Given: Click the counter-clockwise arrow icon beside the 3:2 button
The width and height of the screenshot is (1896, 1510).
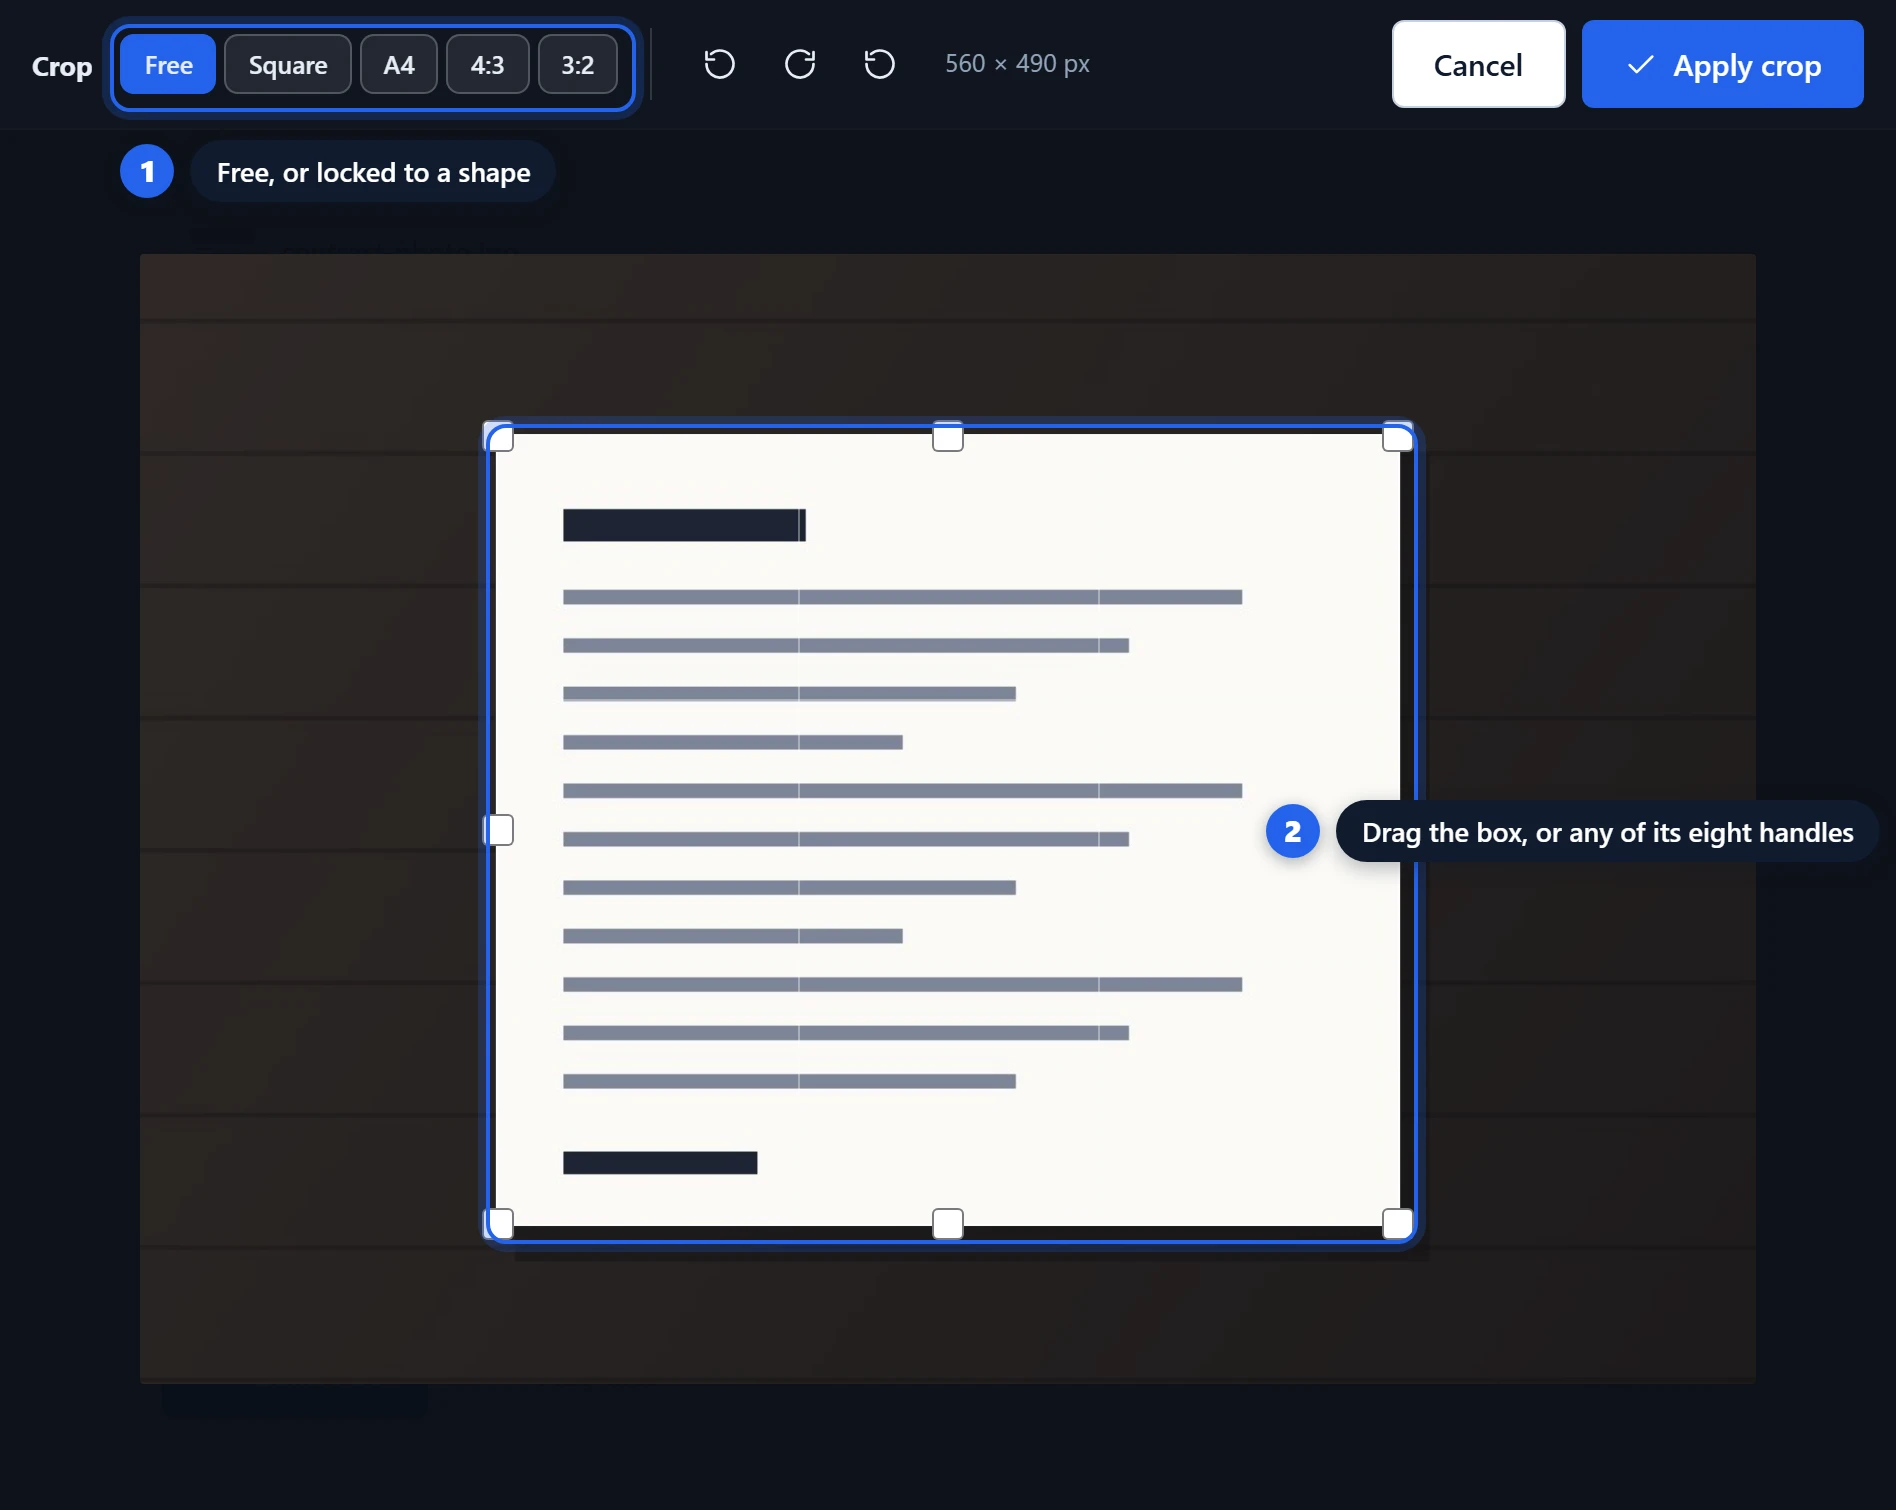Looking at the screenshot, I should (x=719, y=64).
